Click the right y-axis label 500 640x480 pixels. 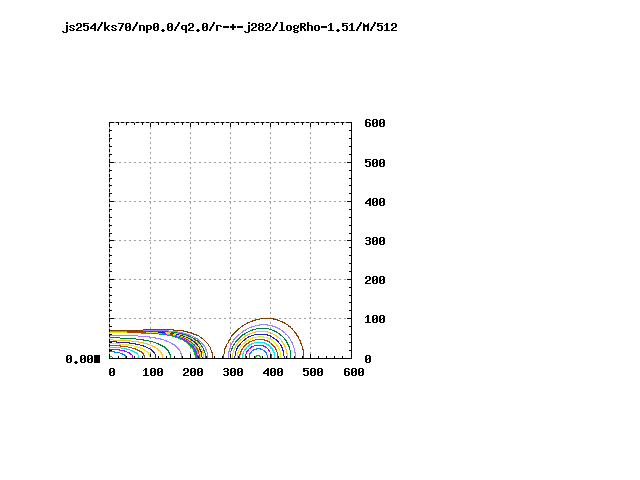click(x=375, y=163)
